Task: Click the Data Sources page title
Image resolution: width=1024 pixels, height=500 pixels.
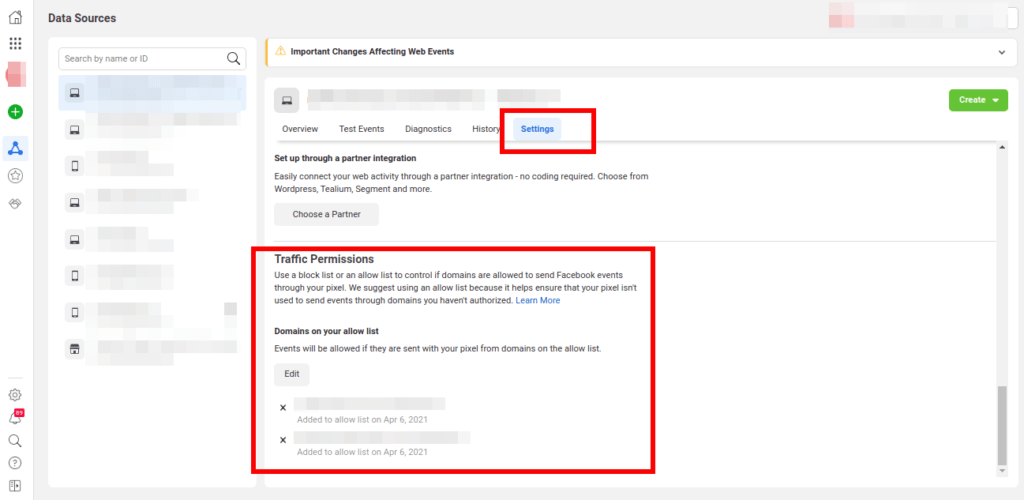Action: point(82,18)
